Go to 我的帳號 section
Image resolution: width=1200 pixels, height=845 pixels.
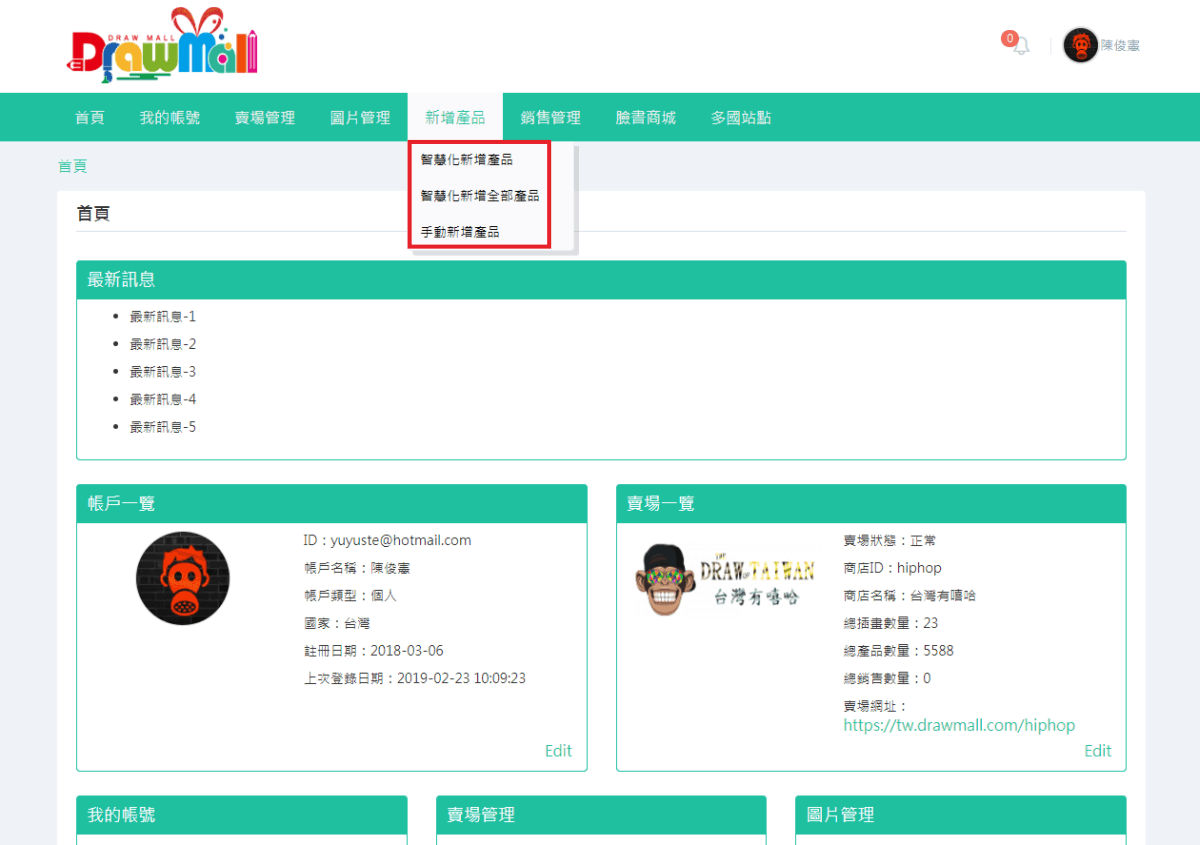tap(170, 117)
